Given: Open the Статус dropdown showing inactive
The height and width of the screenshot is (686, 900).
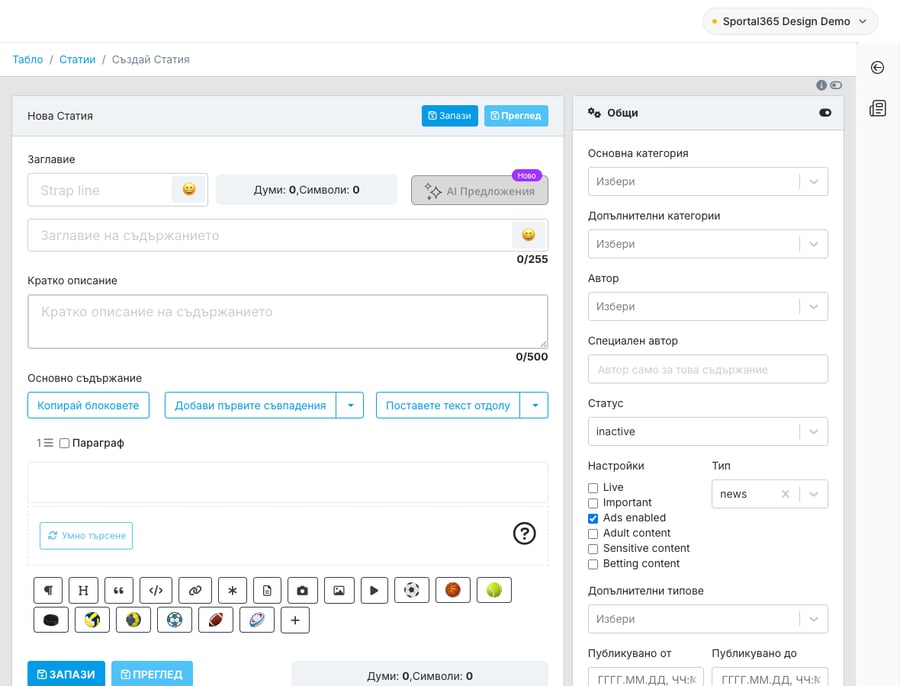Looking at the screenshot, I should tap(708, 431).
